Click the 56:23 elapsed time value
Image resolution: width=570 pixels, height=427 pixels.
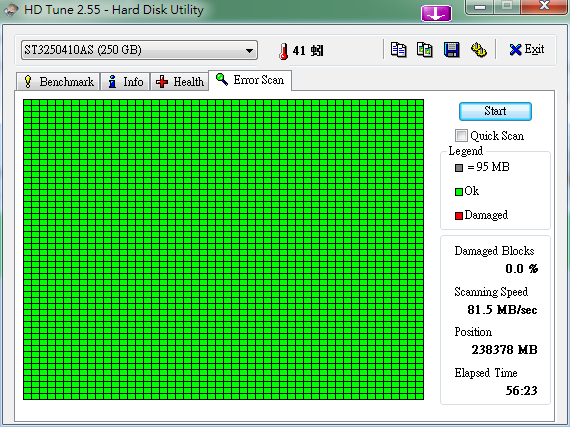click(521, 390)
